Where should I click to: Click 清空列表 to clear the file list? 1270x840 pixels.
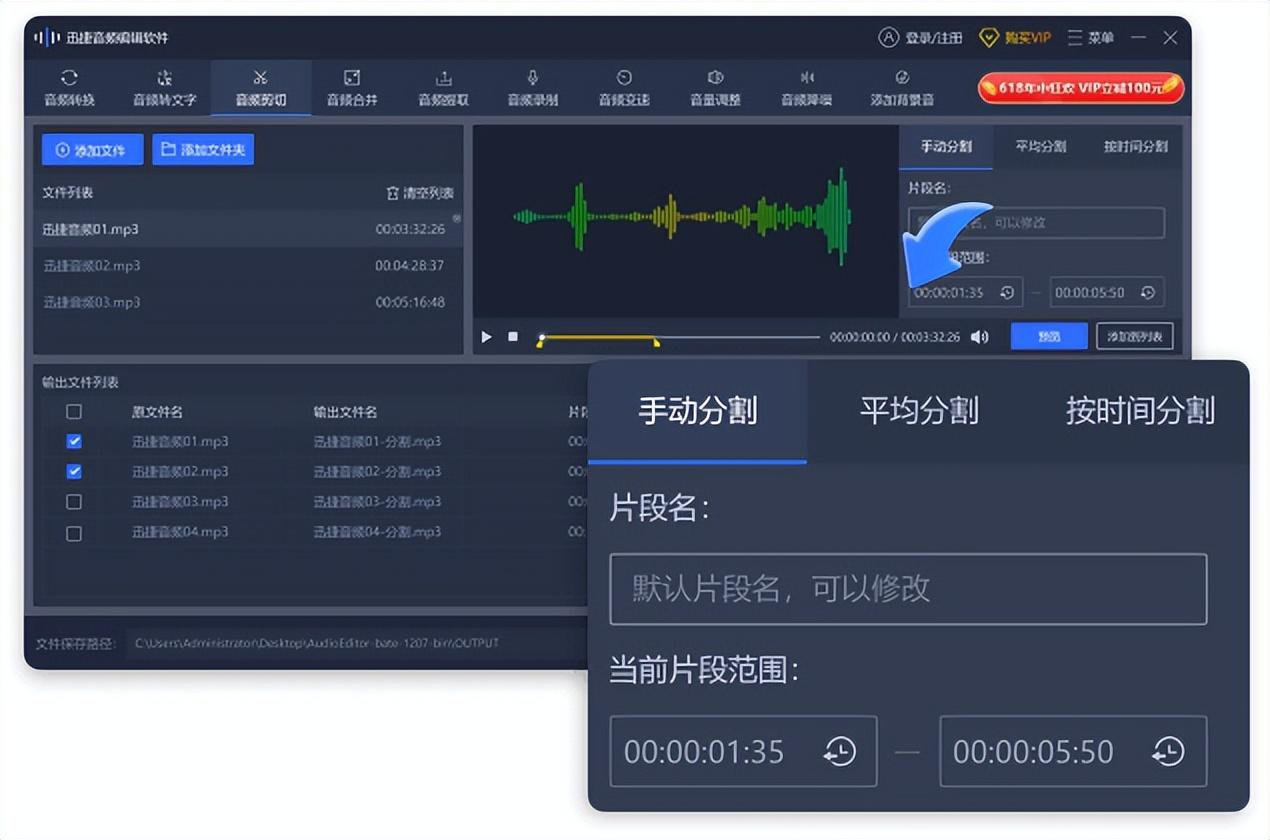420,193
